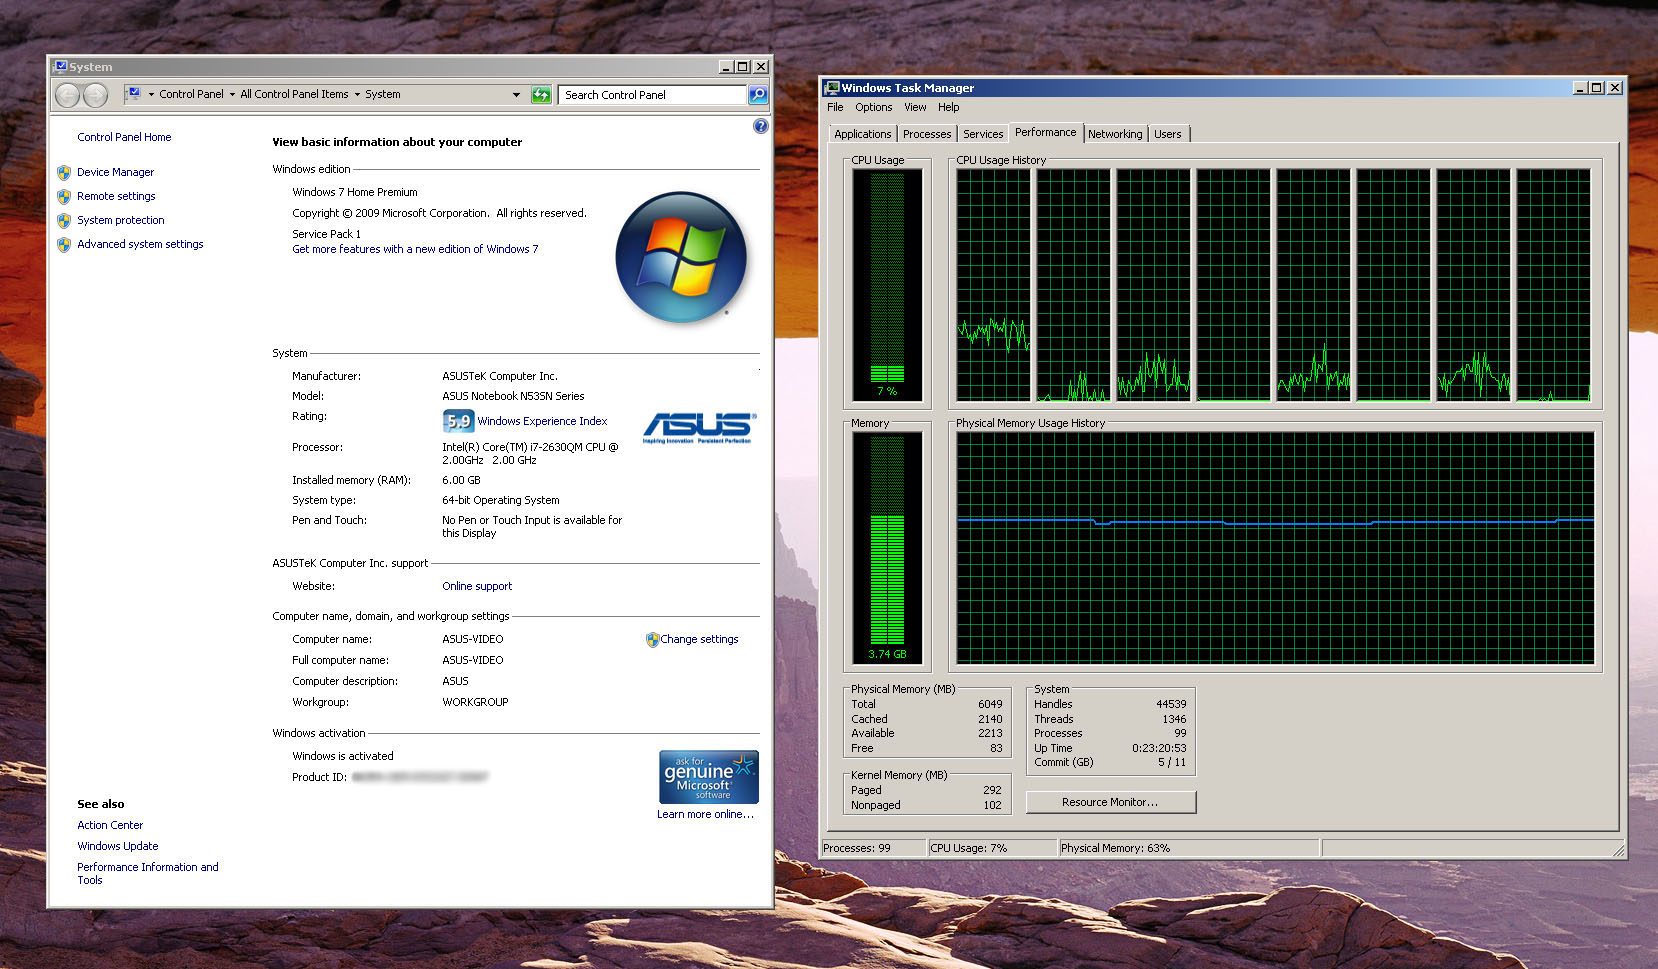Open the Networking tab
The height and width of the screenshot is (969, 1658).
click(x=1114, y=134)
